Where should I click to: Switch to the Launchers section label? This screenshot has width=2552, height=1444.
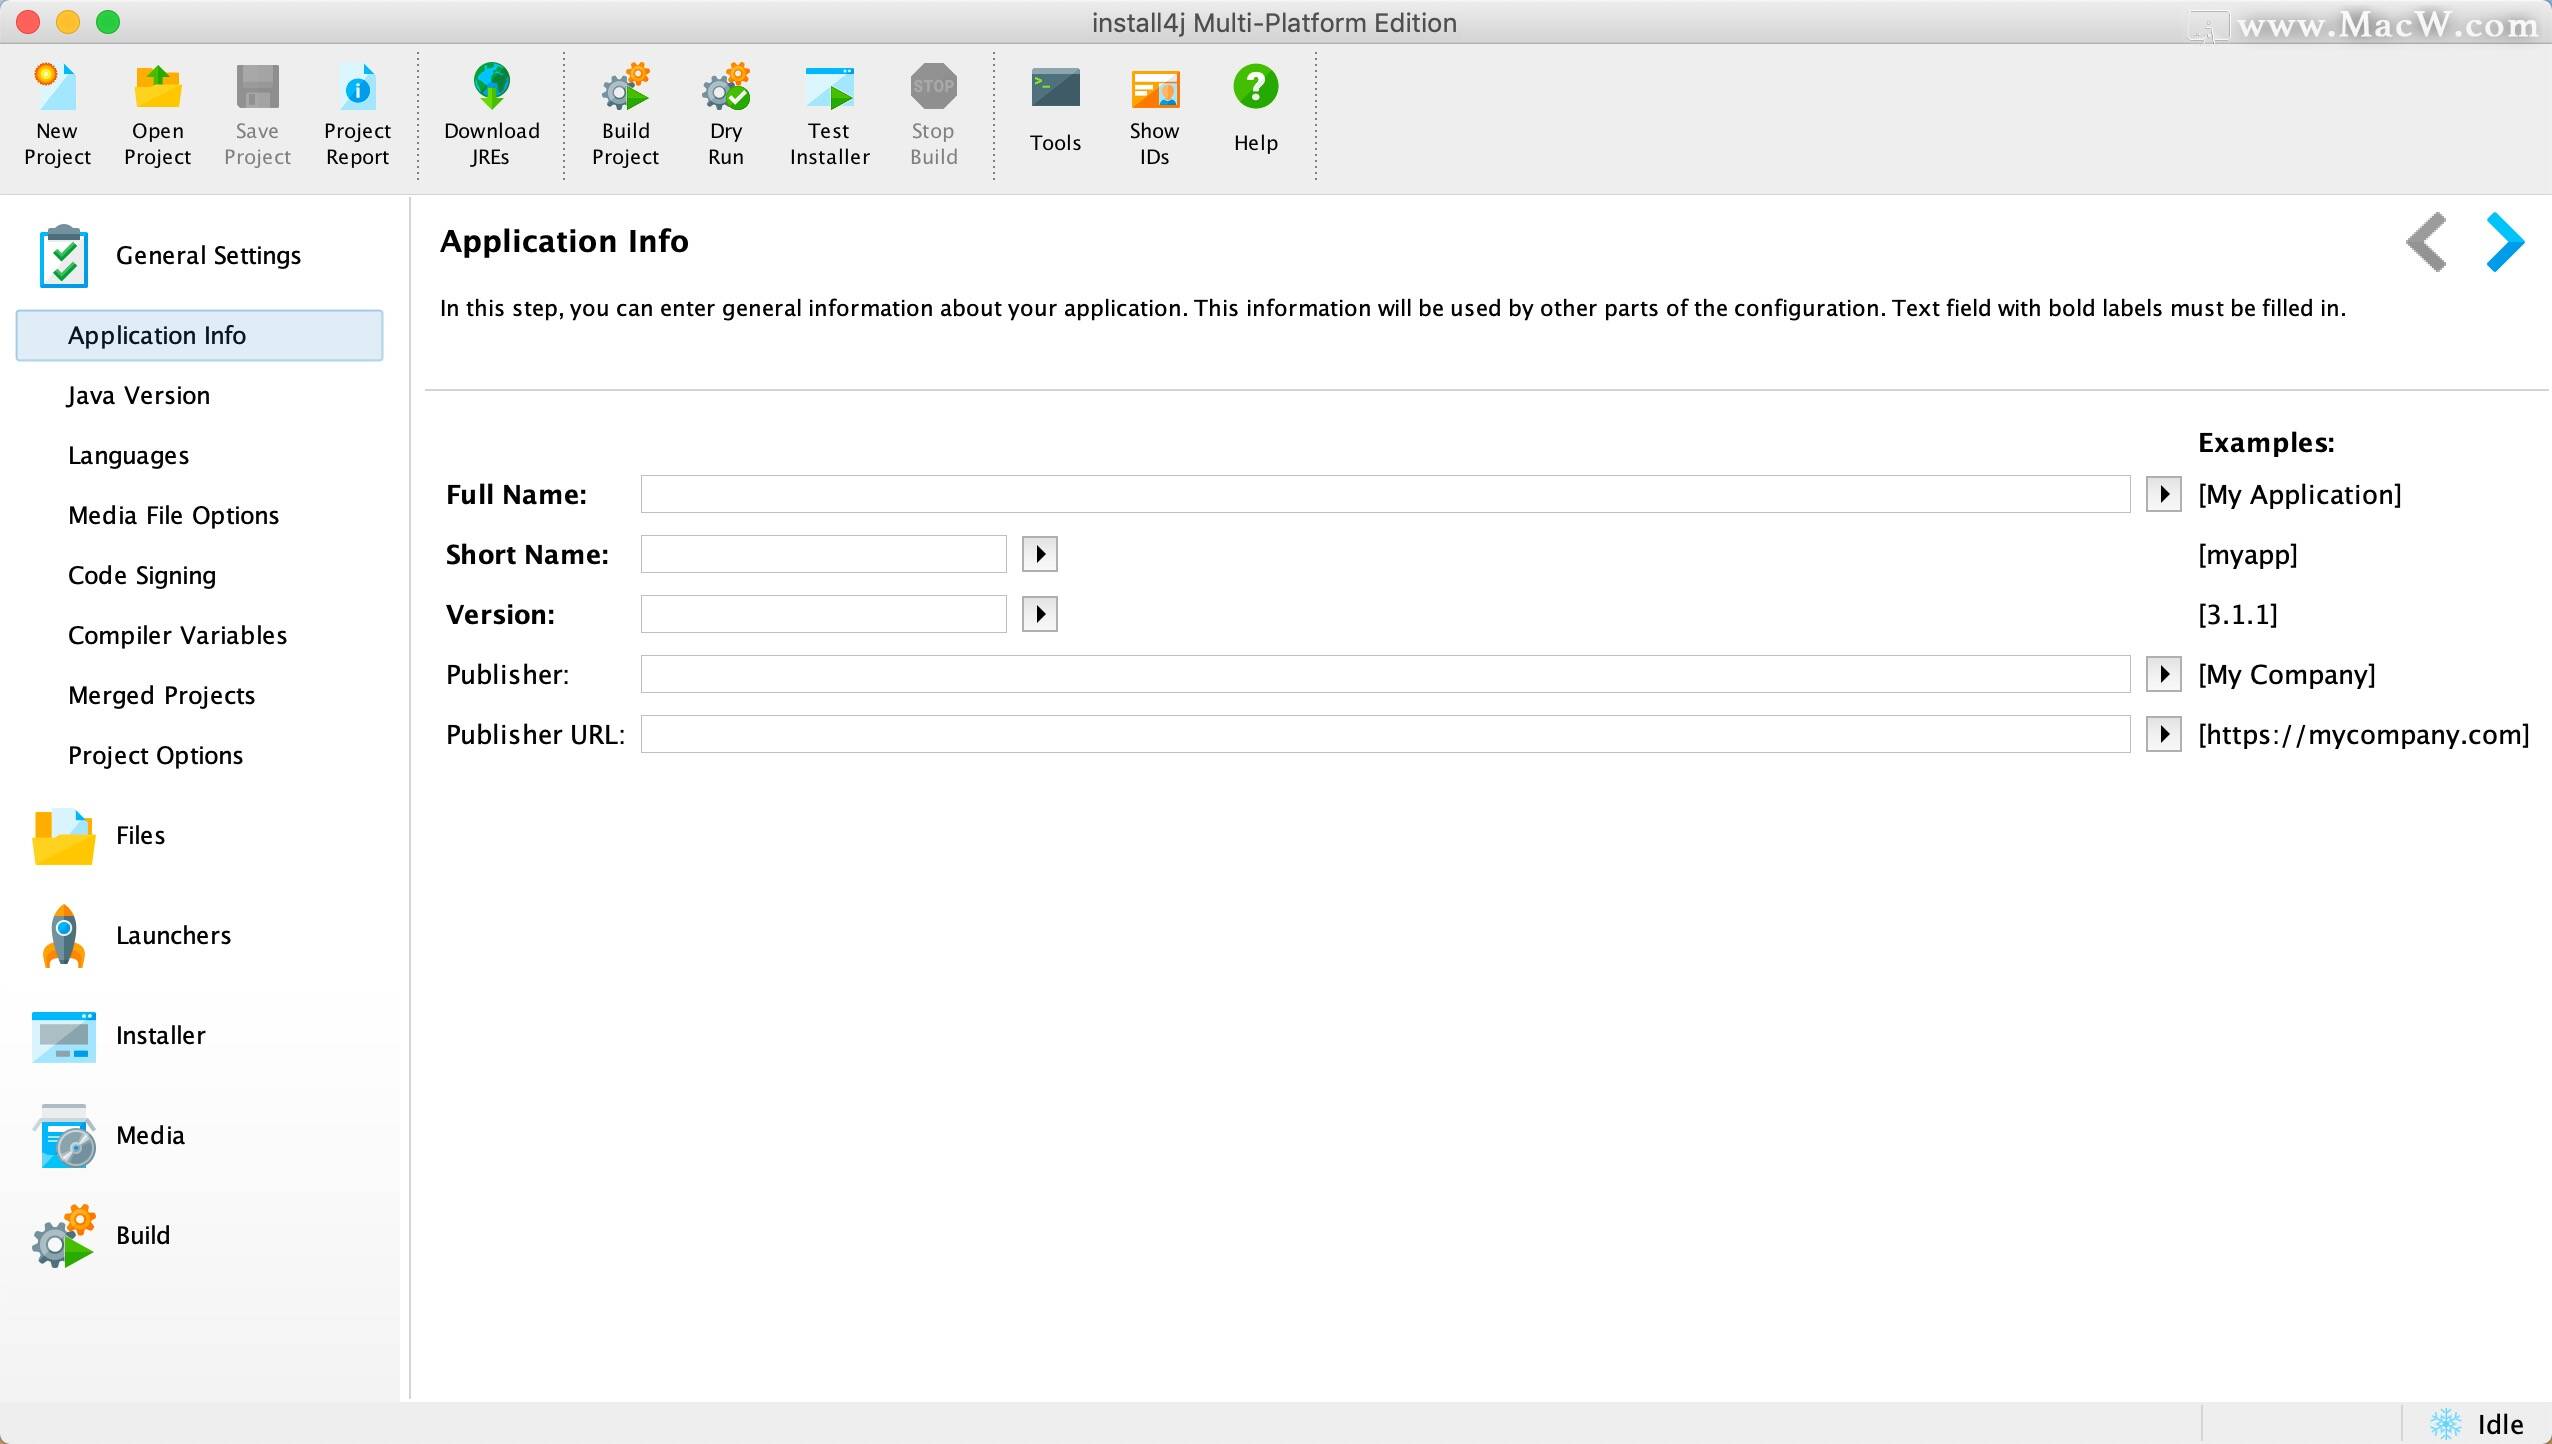[x=173, y=936]
